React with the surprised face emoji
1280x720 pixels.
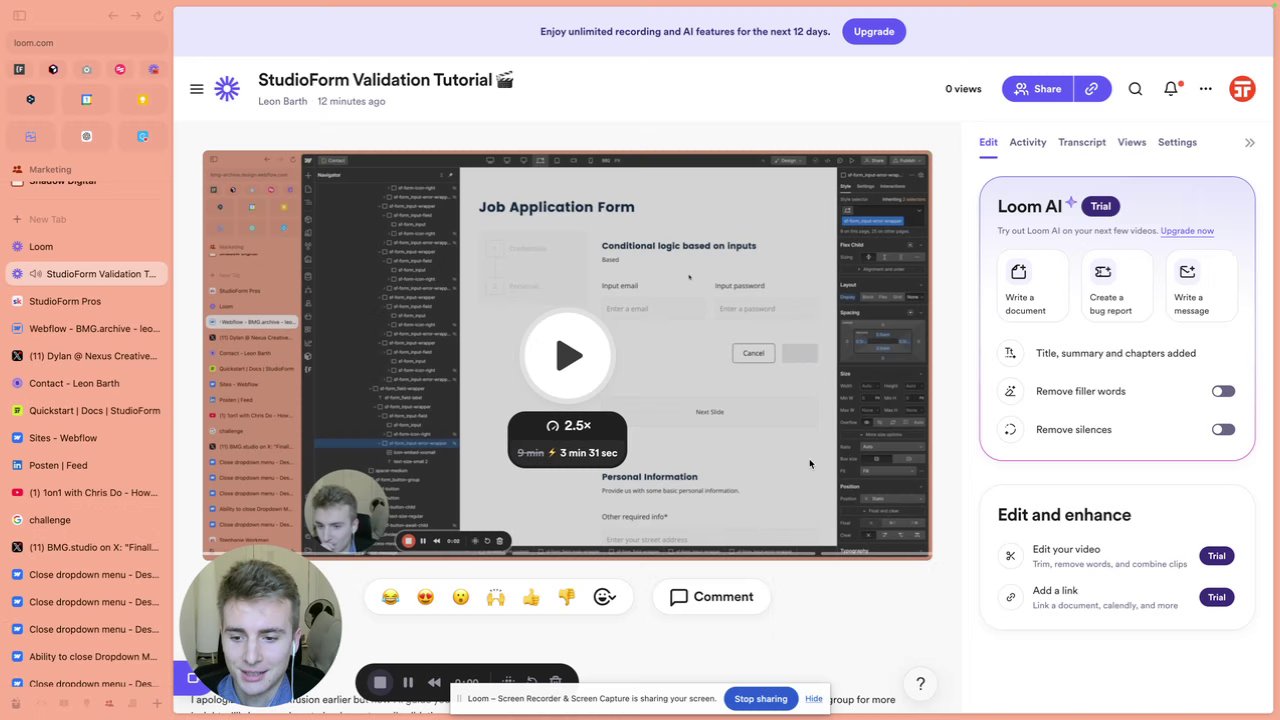pyautogui.click(x=460, y=597)
